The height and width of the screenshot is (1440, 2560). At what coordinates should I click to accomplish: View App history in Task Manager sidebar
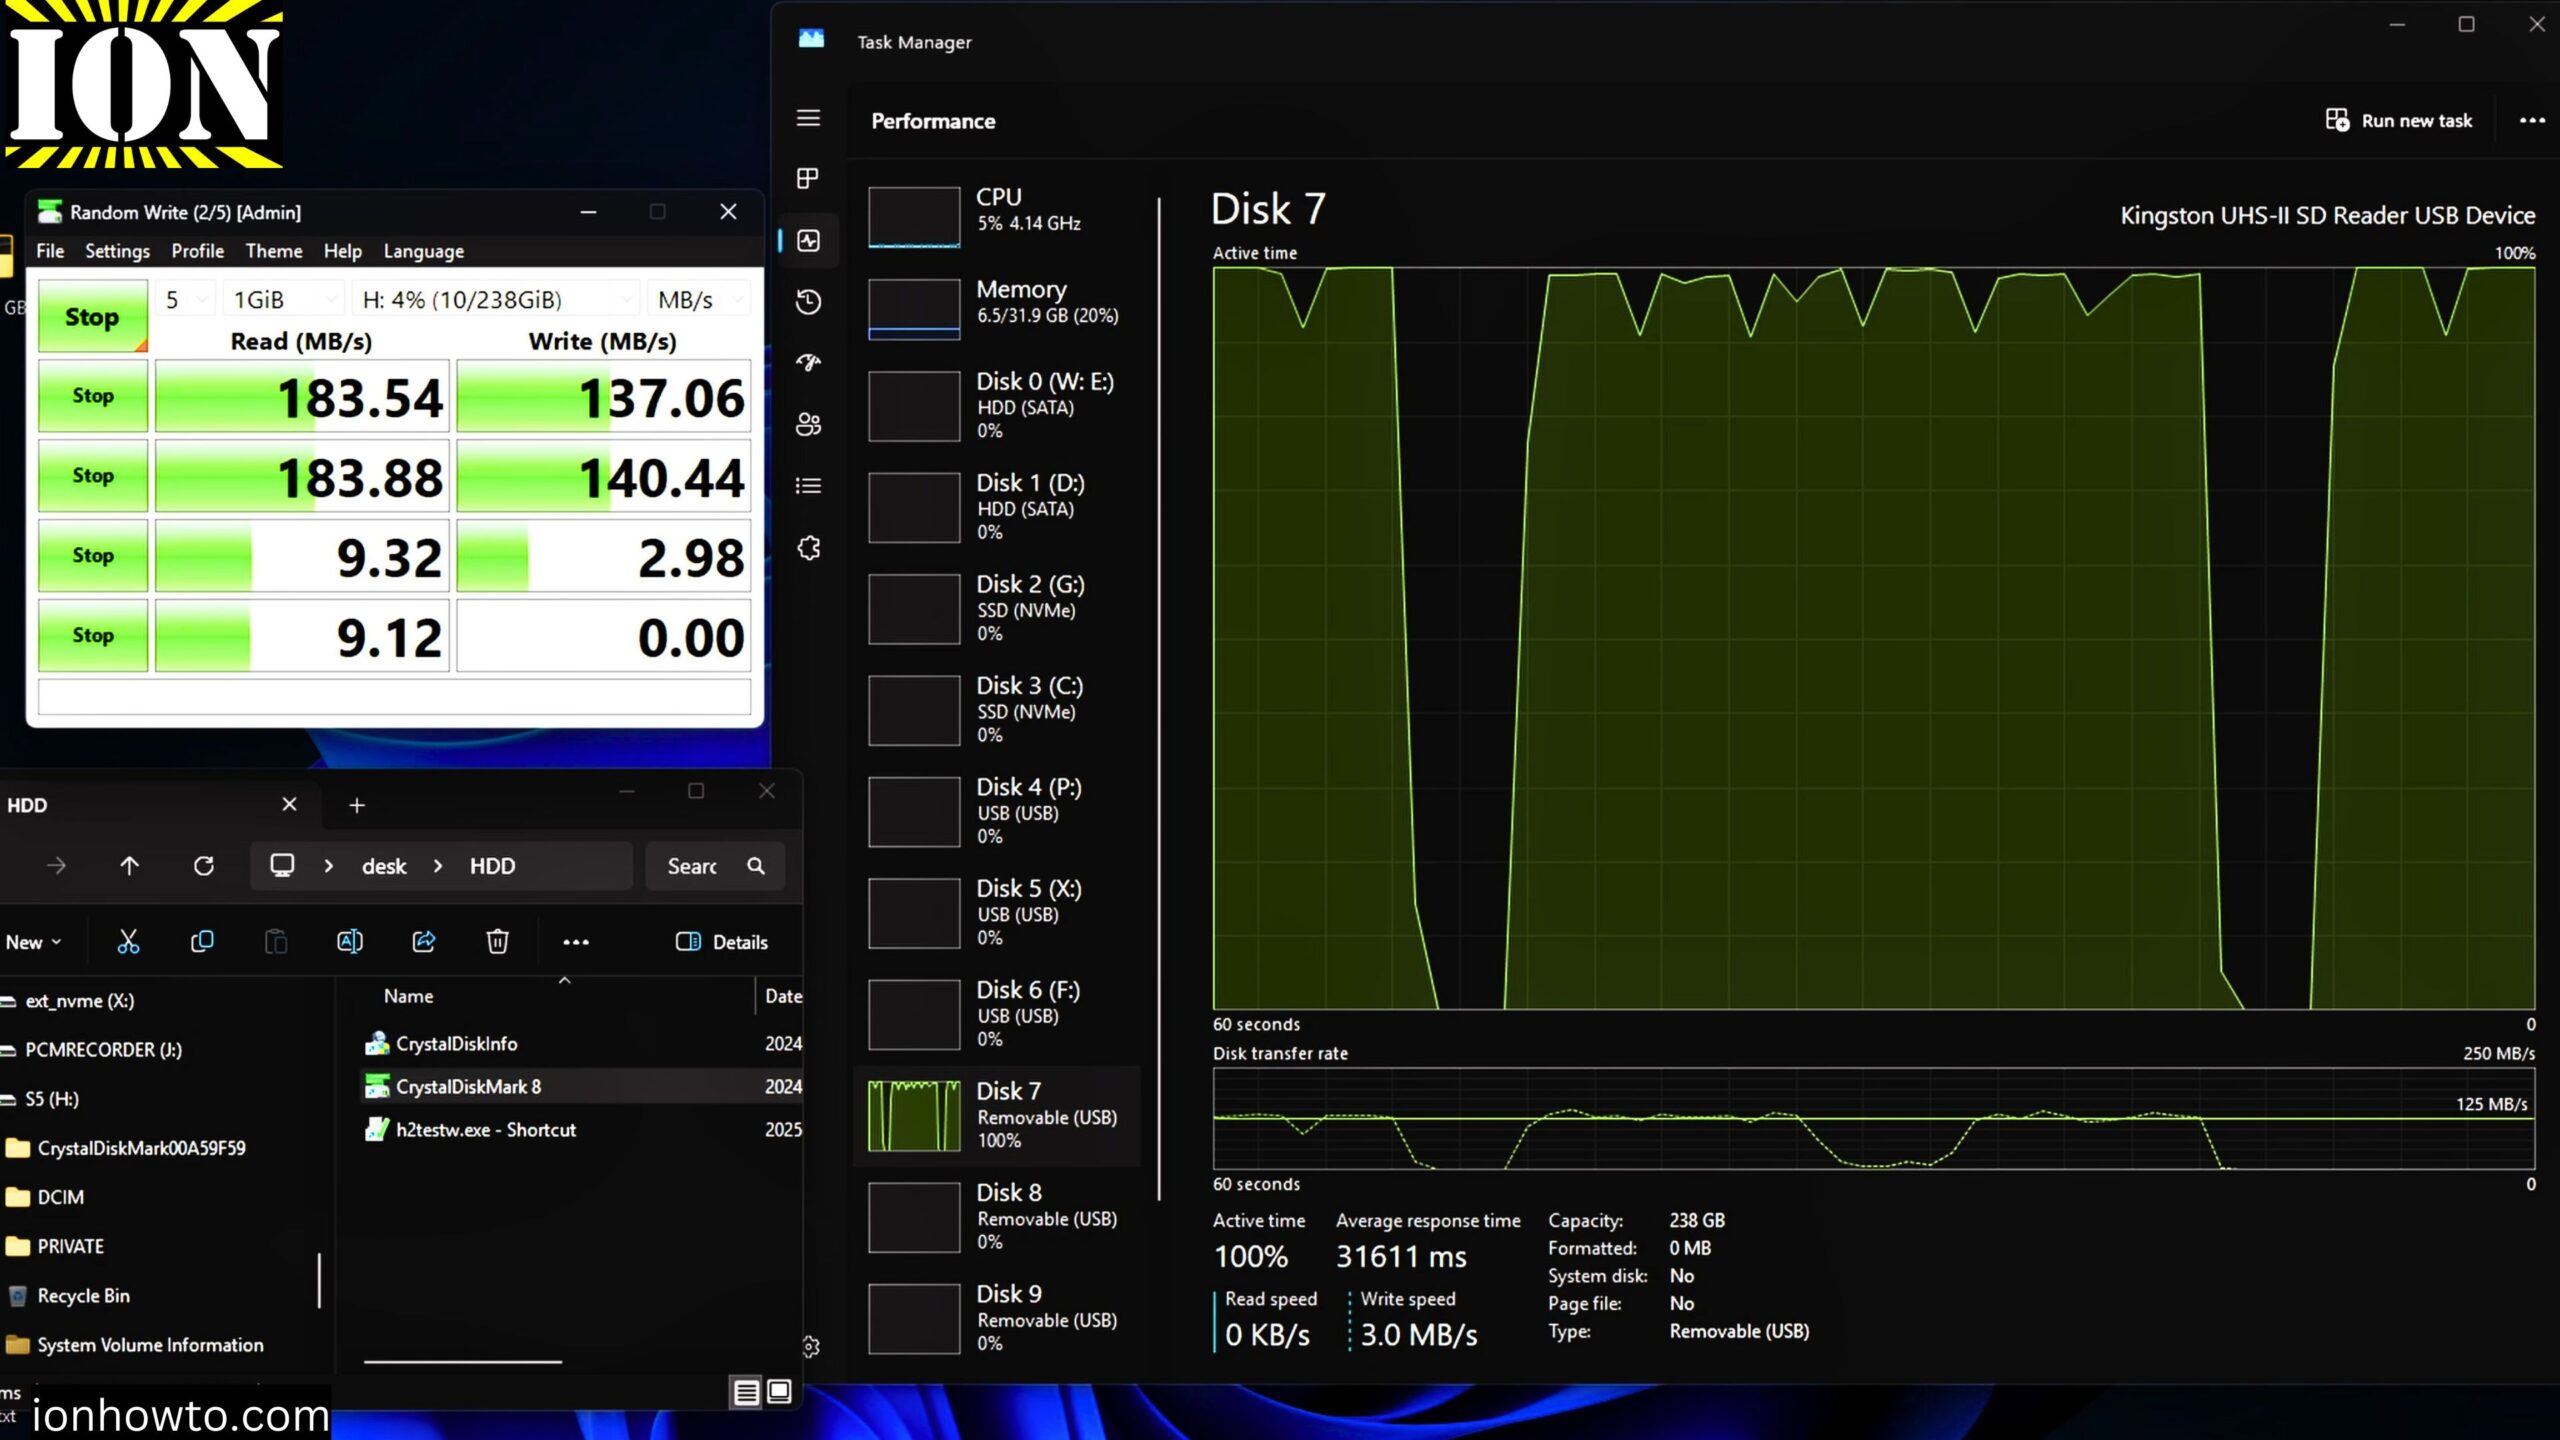point(808,302)
